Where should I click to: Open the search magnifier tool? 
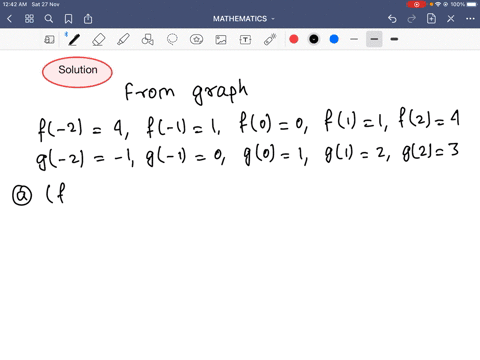[49, 19]
